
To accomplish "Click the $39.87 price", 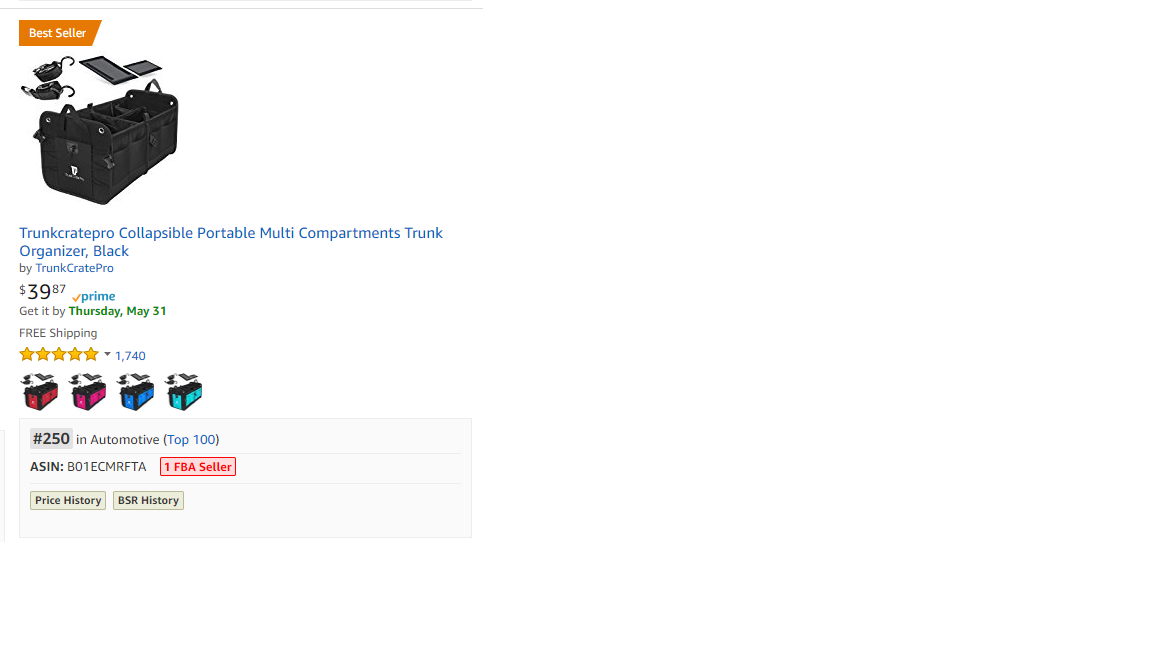I will point(43,292).
